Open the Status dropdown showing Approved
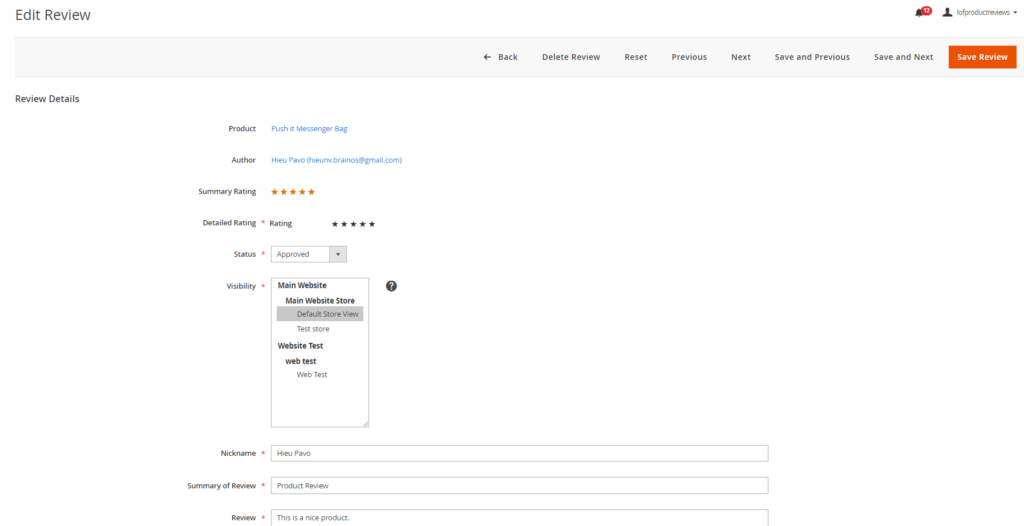The height and width of the screenshot is (526, 1024). click(308, 254)
